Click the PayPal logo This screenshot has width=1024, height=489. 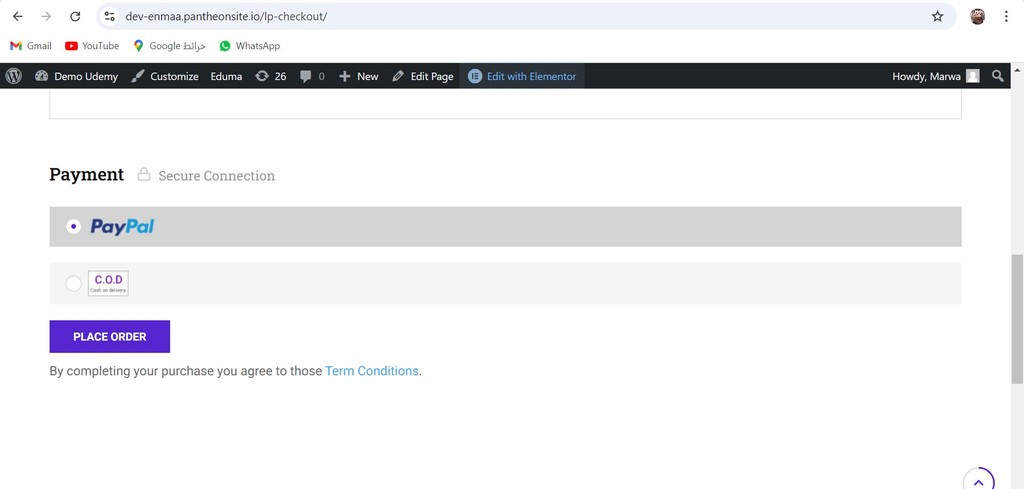[122, 227]
